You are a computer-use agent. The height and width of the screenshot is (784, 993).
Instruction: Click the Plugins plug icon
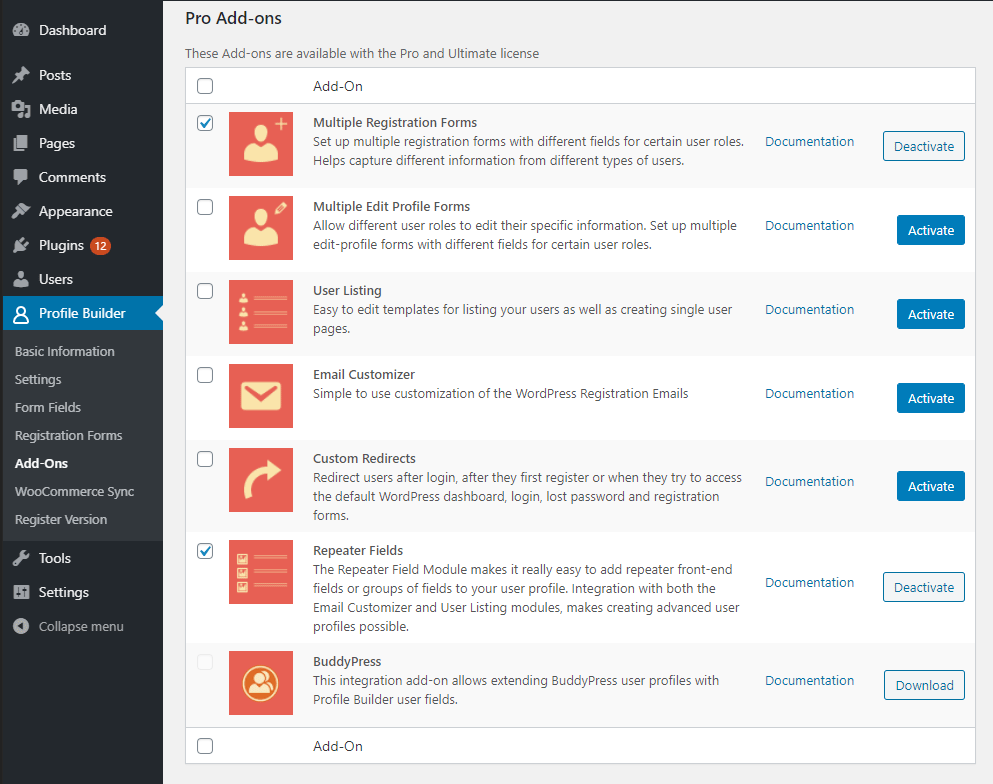pyautogui.click(x=21, y=245)
